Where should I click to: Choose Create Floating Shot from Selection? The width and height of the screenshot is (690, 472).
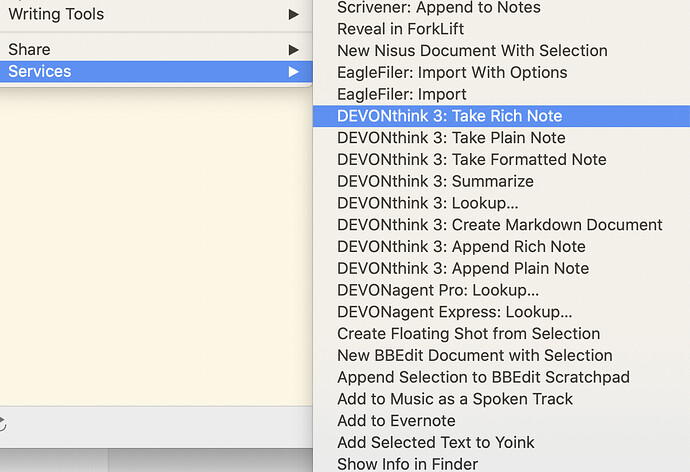(501, 334)
